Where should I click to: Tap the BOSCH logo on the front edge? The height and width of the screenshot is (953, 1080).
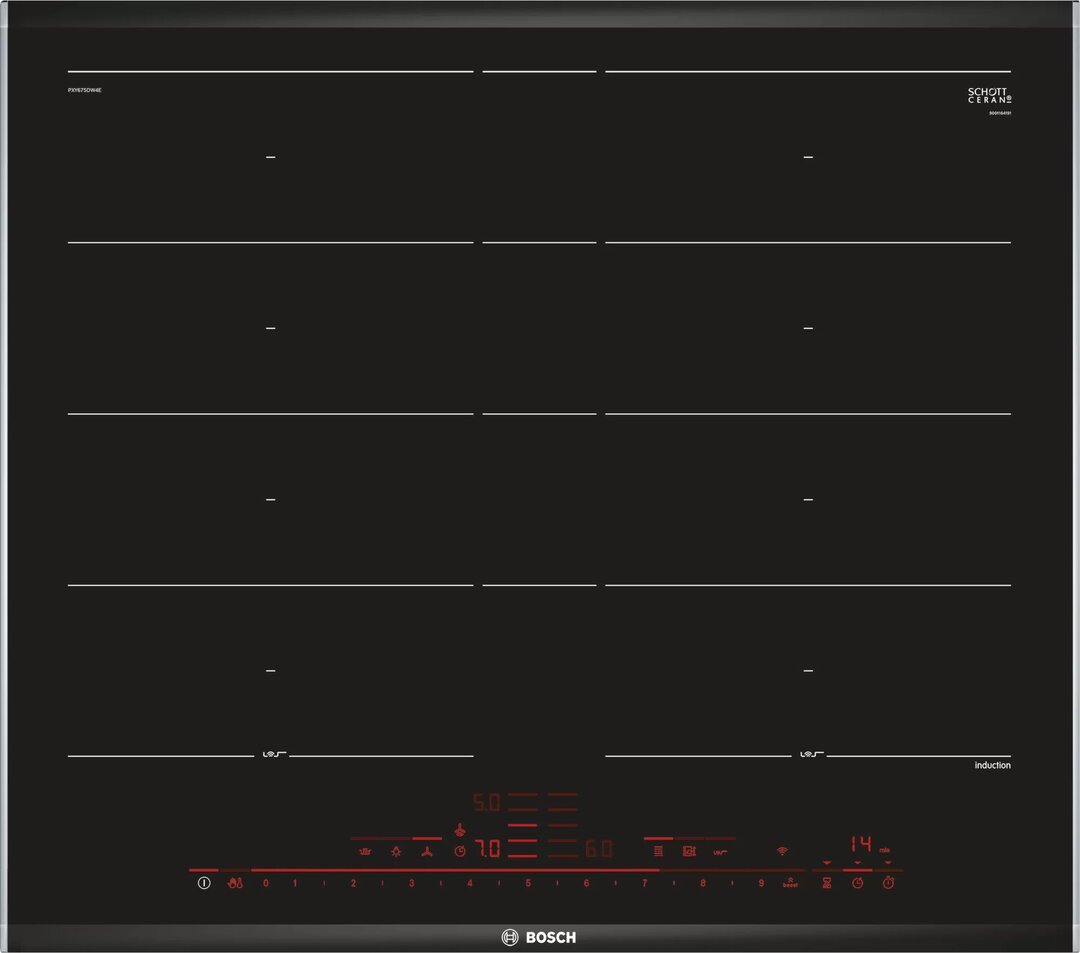tap(539, 937)
